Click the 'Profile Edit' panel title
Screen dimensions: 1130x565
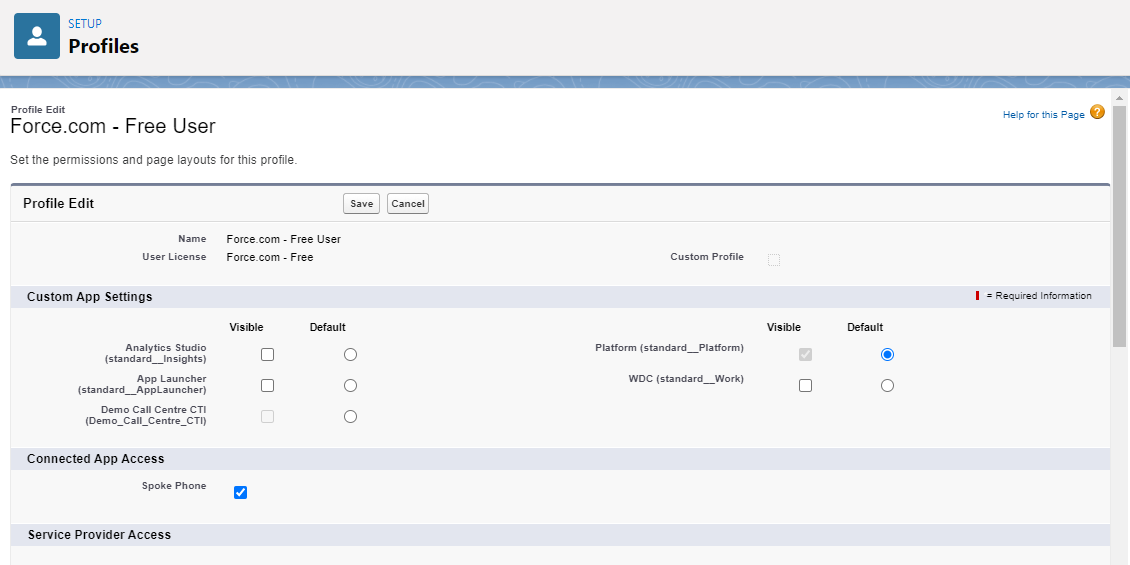(x=58, y=204)
